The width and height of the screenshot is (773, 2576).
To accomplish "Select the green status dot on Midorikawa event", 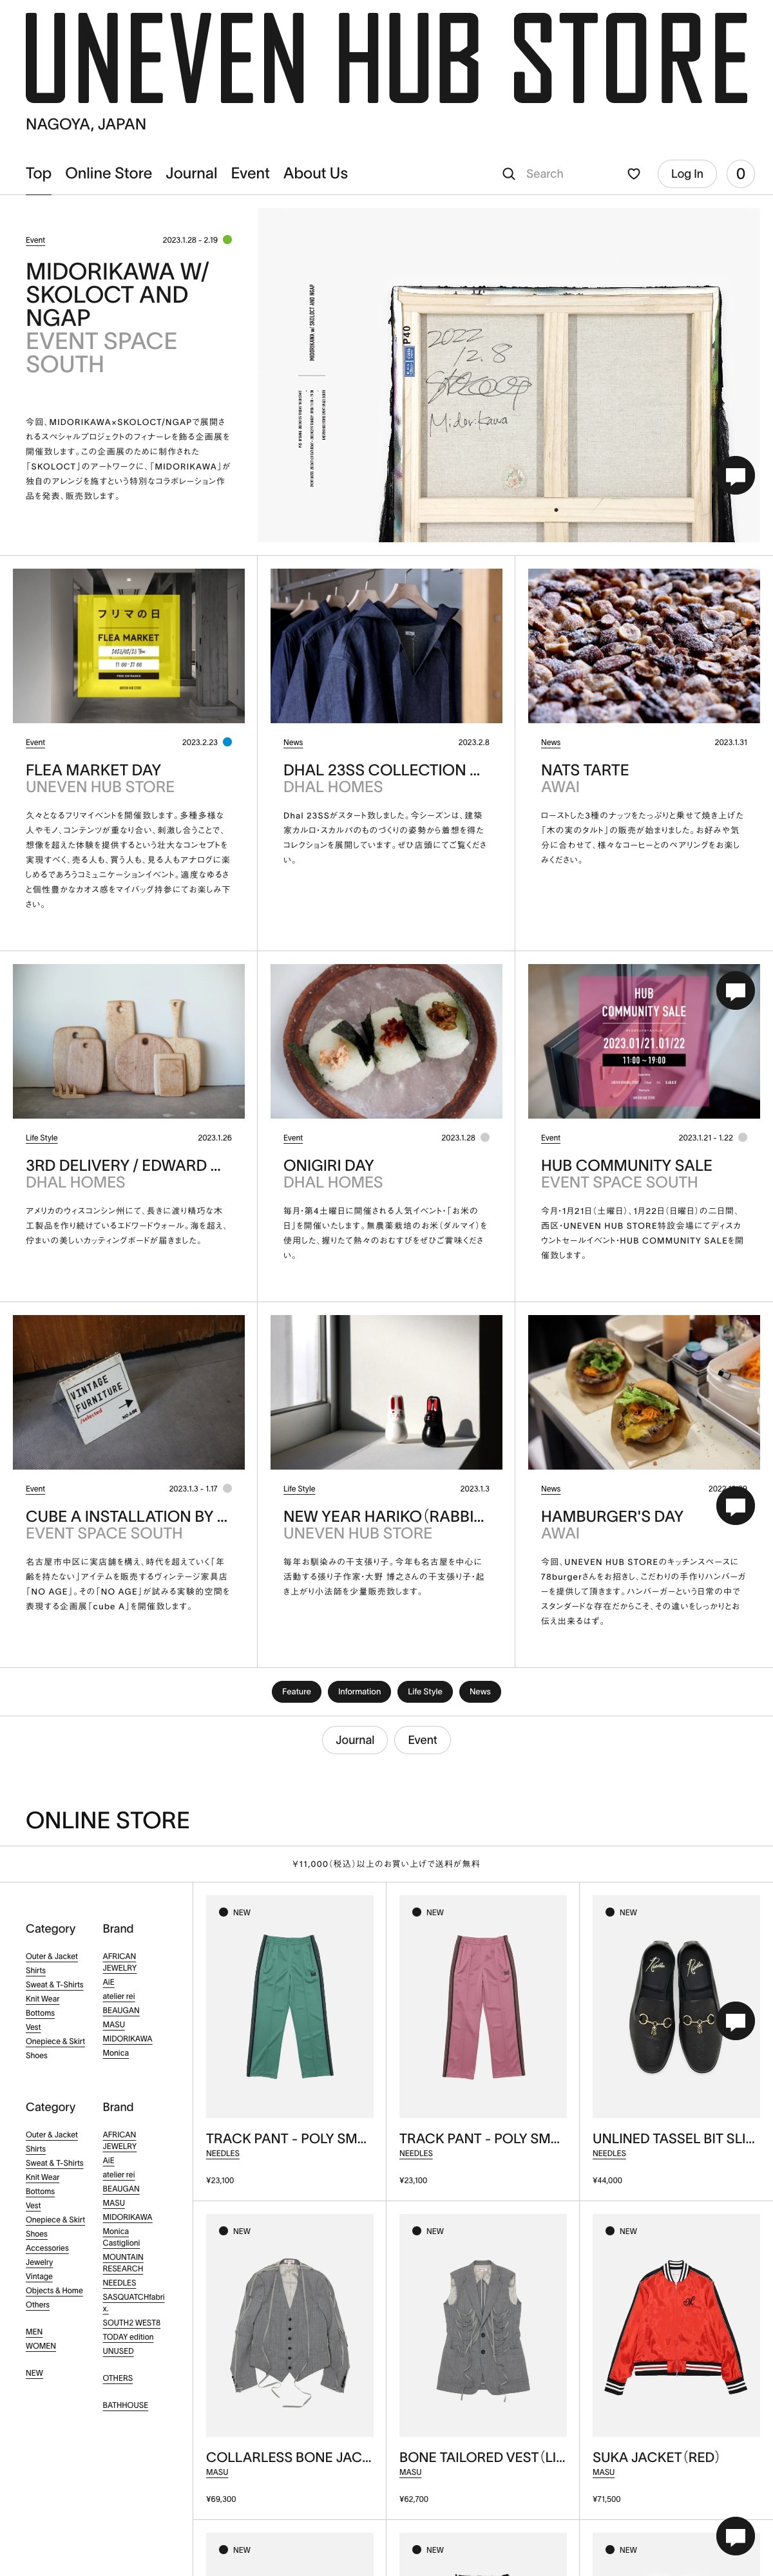I will click(227, 240).
